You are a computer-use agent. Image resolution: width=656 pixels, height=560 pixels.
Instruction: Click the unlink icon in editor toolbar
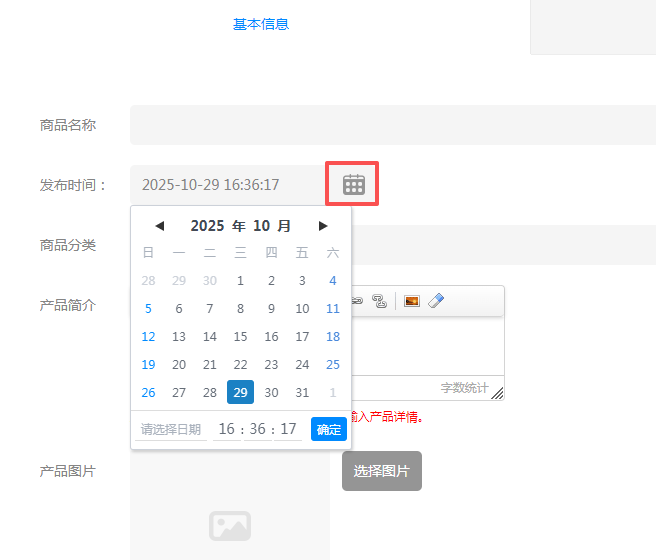pos(379,301)
